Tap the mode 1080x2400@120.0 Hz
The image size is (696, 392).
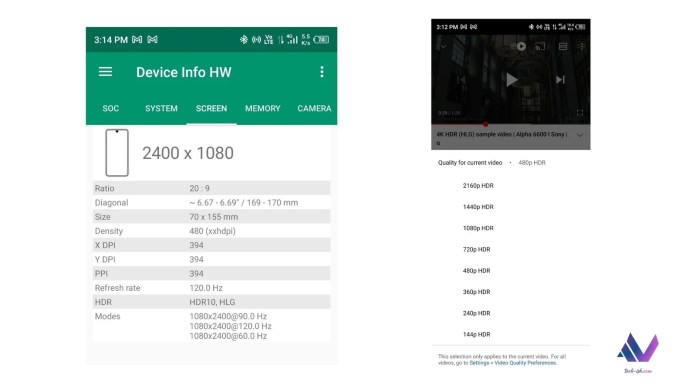pos(230,326)
